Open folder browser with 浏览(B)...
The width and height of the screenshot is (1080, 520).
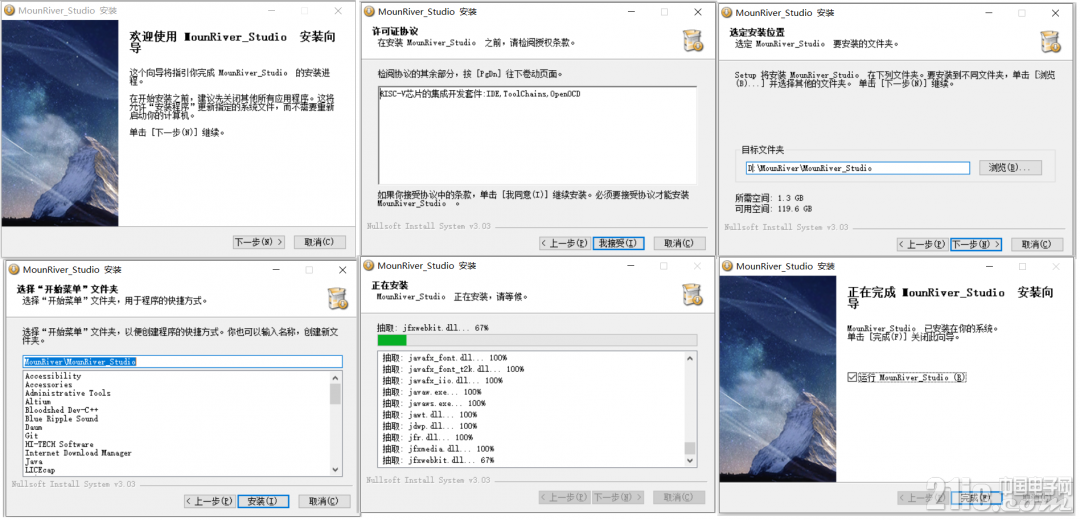[1010, 168]
